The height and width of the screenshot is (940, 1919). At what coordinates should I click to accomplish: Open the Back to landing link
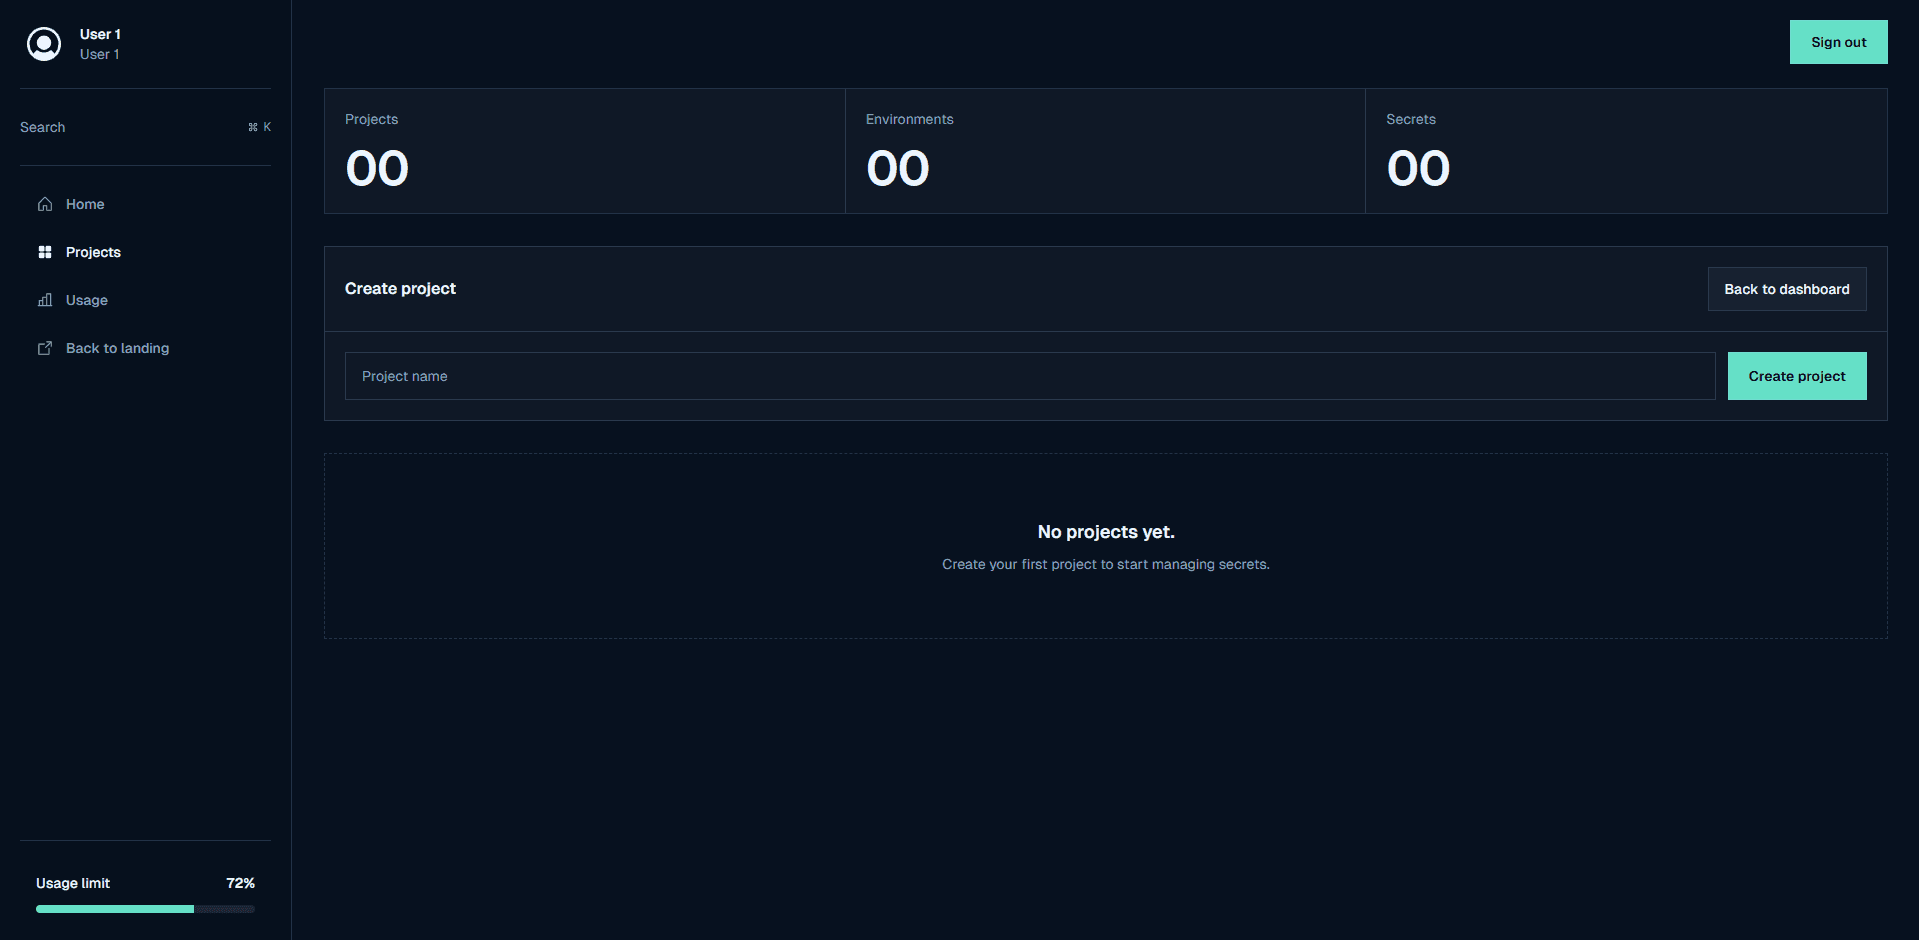[117, 348]
